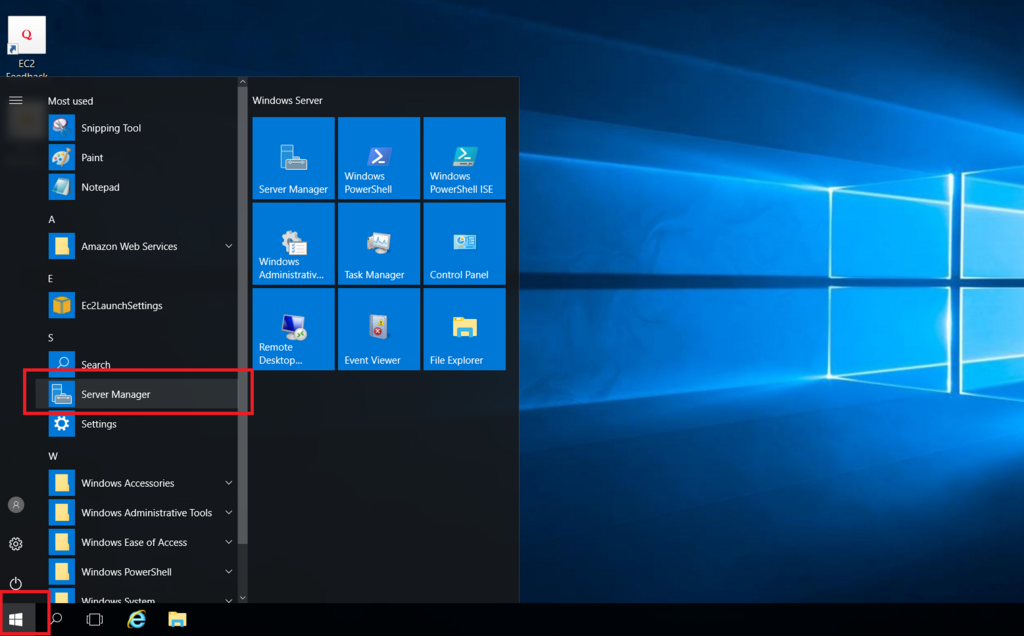
Task: Open File Explorer from the taskbar
Action: pos(177,619)
